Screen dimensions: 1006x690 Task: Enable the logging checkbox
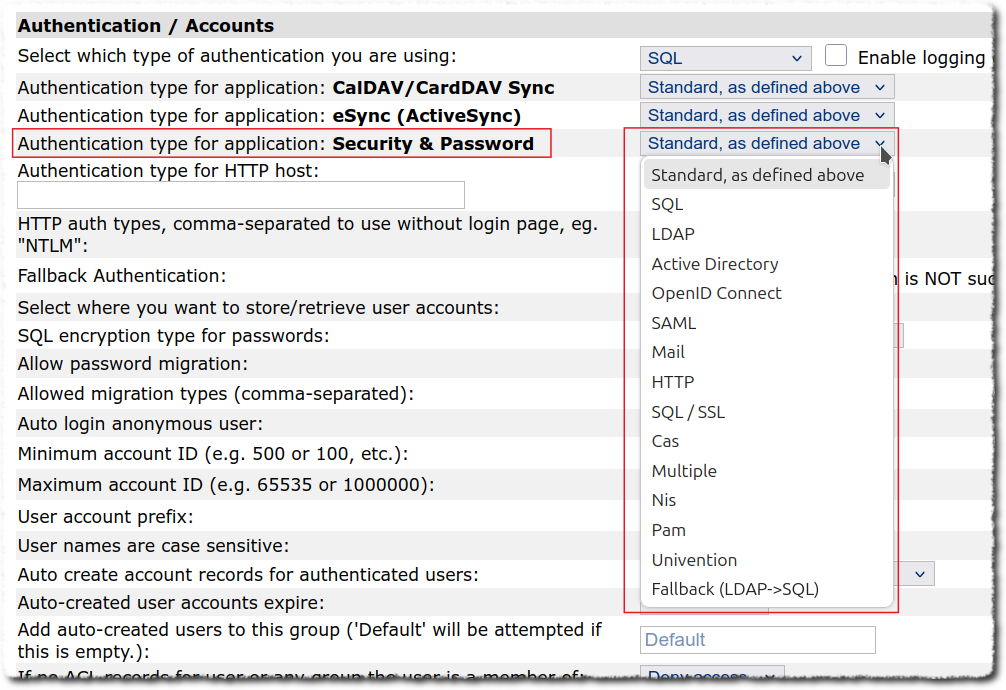(836, 57)
